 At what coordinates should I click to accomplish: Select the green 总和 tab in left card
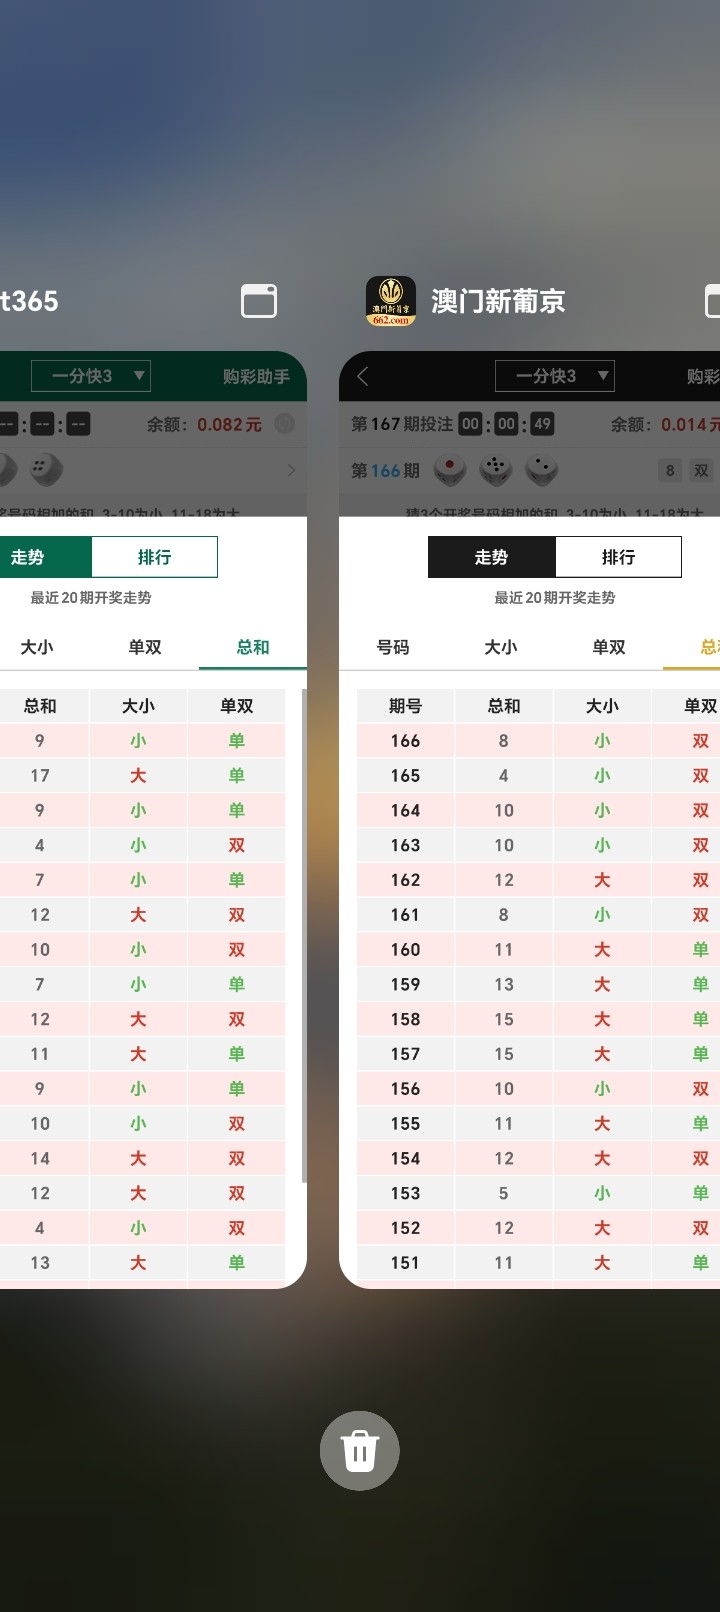point(253,647)
